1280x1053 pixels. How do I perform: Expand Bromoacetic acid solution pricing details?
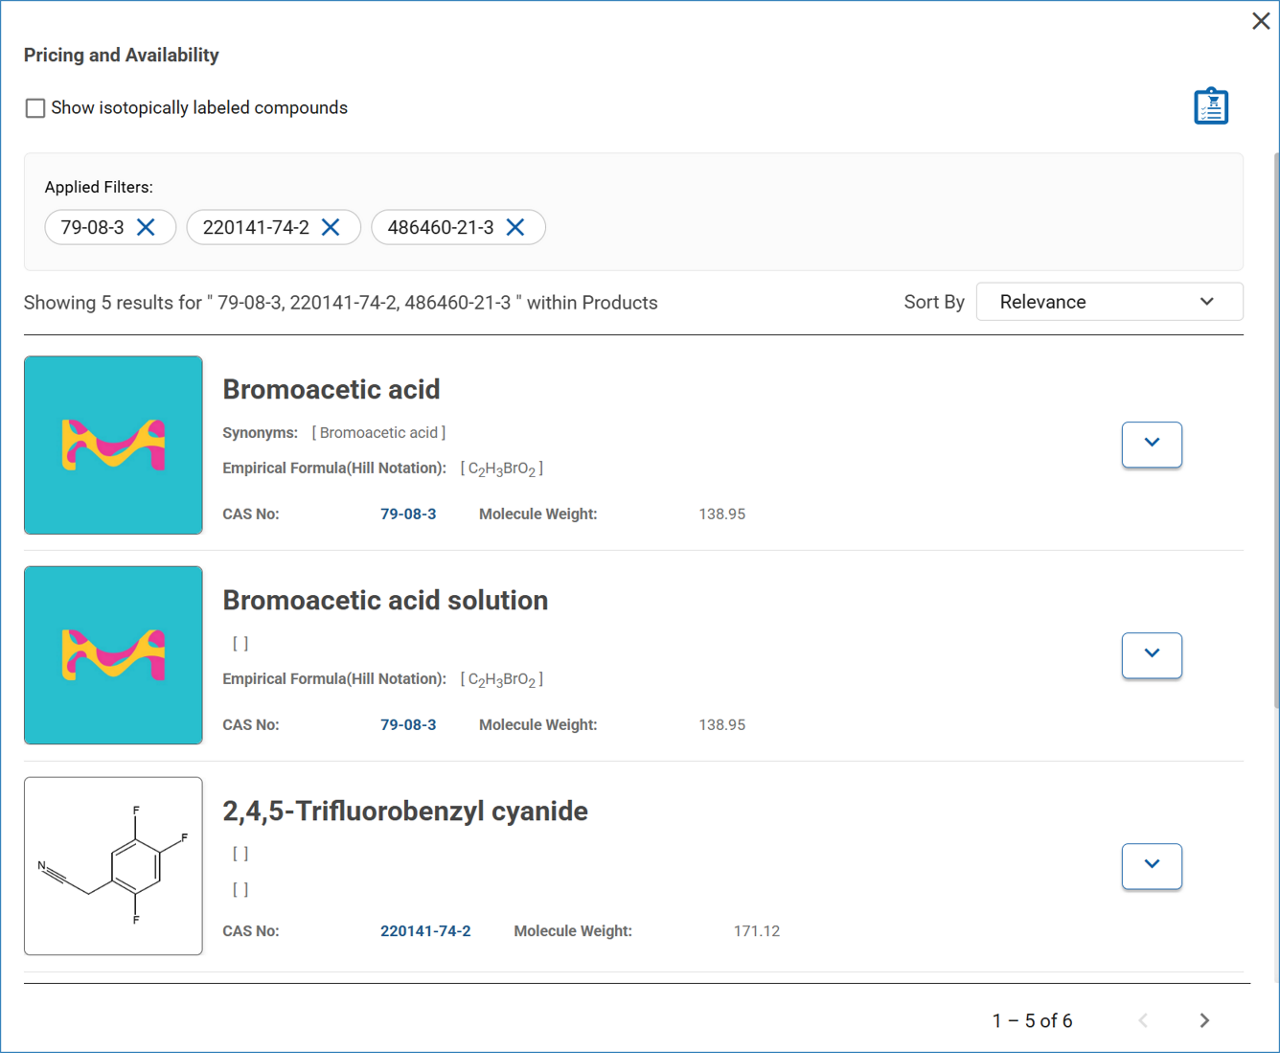(x=1151, y=655)
